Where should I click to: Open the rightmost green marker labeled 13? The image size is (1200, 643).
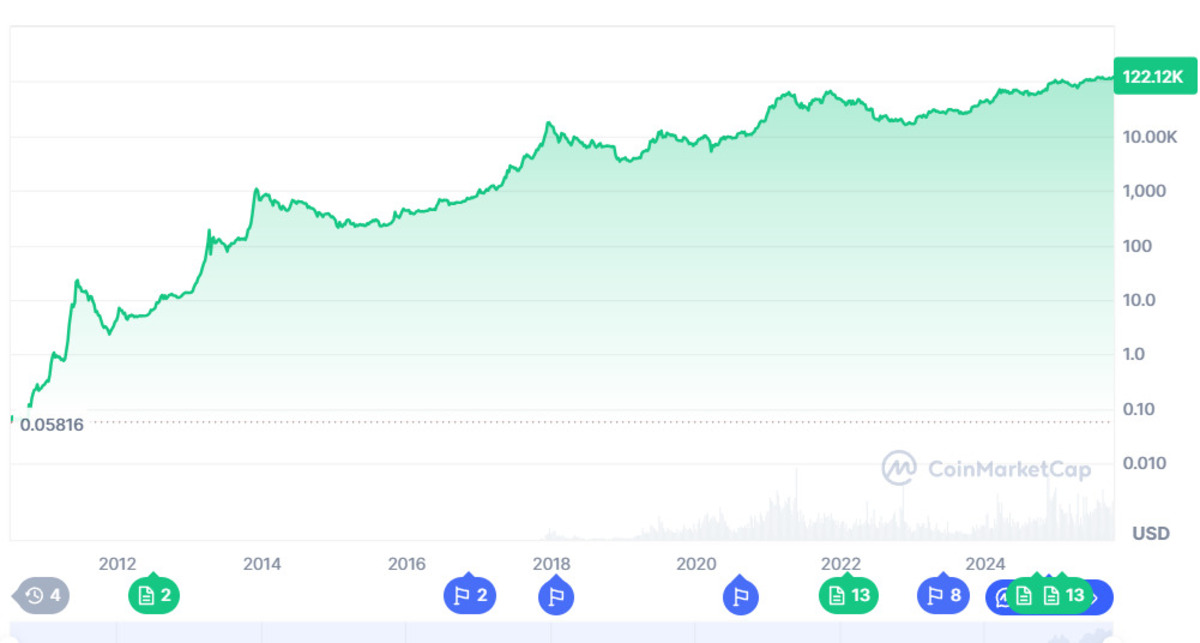[x=1062, y=596]
